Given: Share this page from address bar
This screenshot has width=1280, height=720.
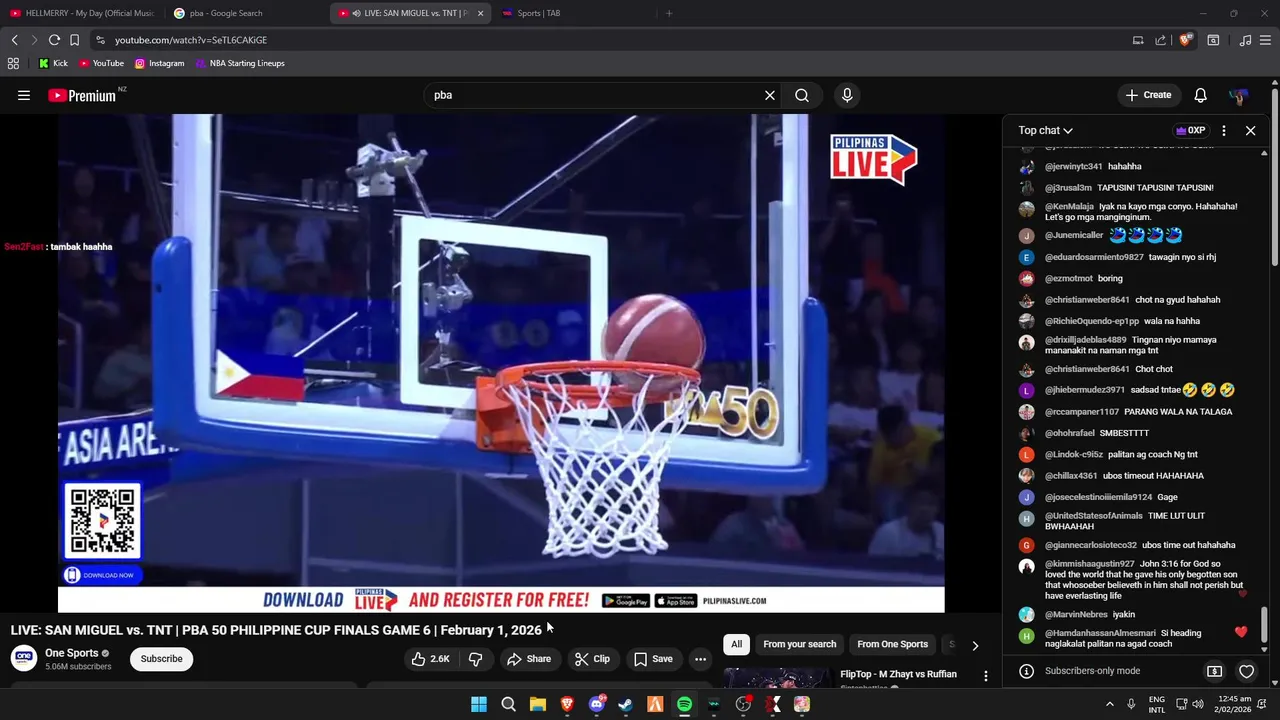Looking at the screenshot, I should pyautogui.click(x=1161, y=40).
